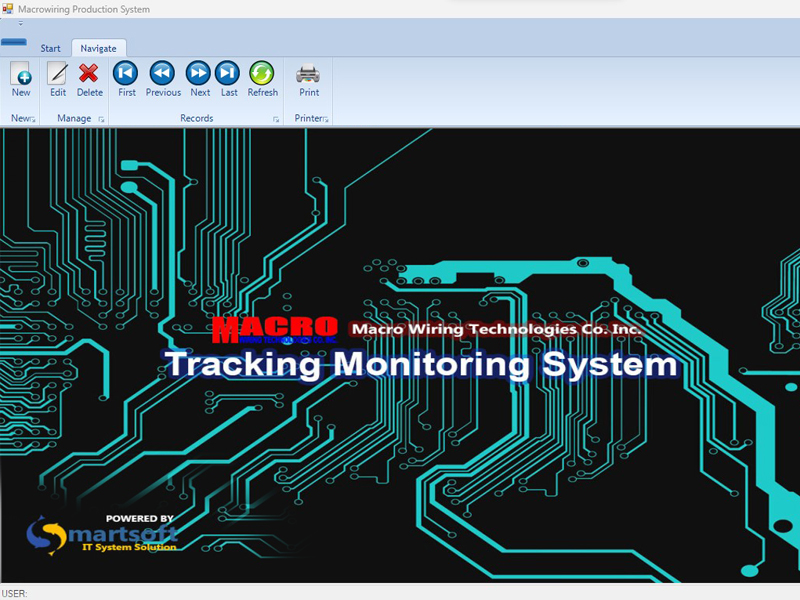Click the Edit pencil icon

pyautogui.click(x=58, y=74)
